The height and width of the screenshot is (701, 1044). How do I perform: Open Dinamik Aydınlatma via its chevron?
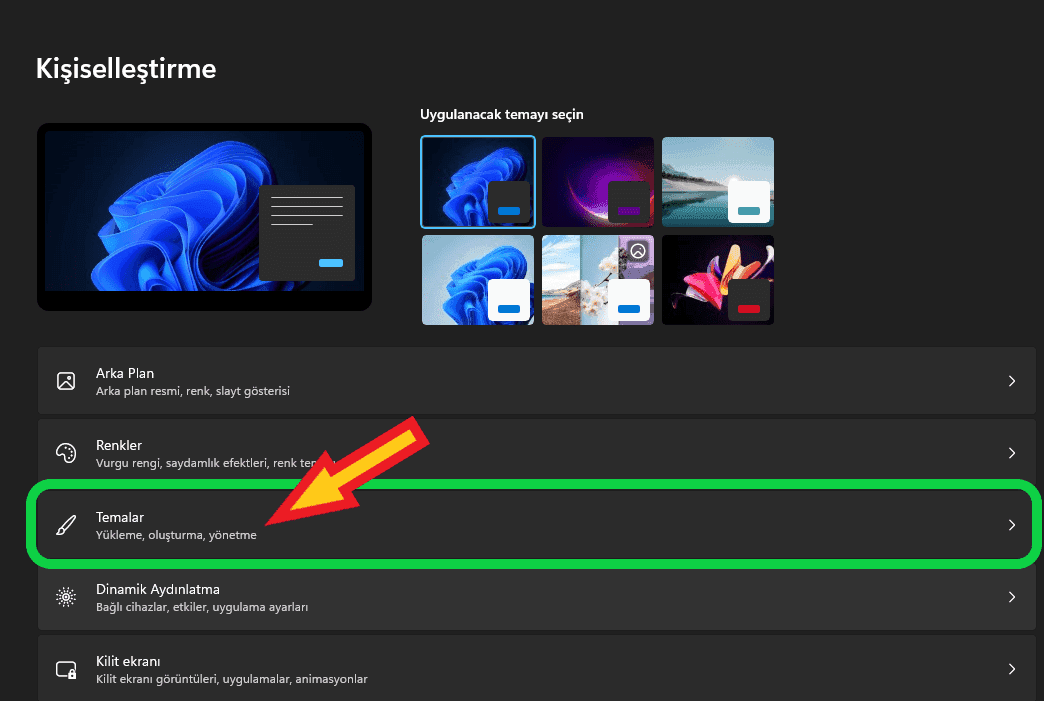tap(1011, 597)
